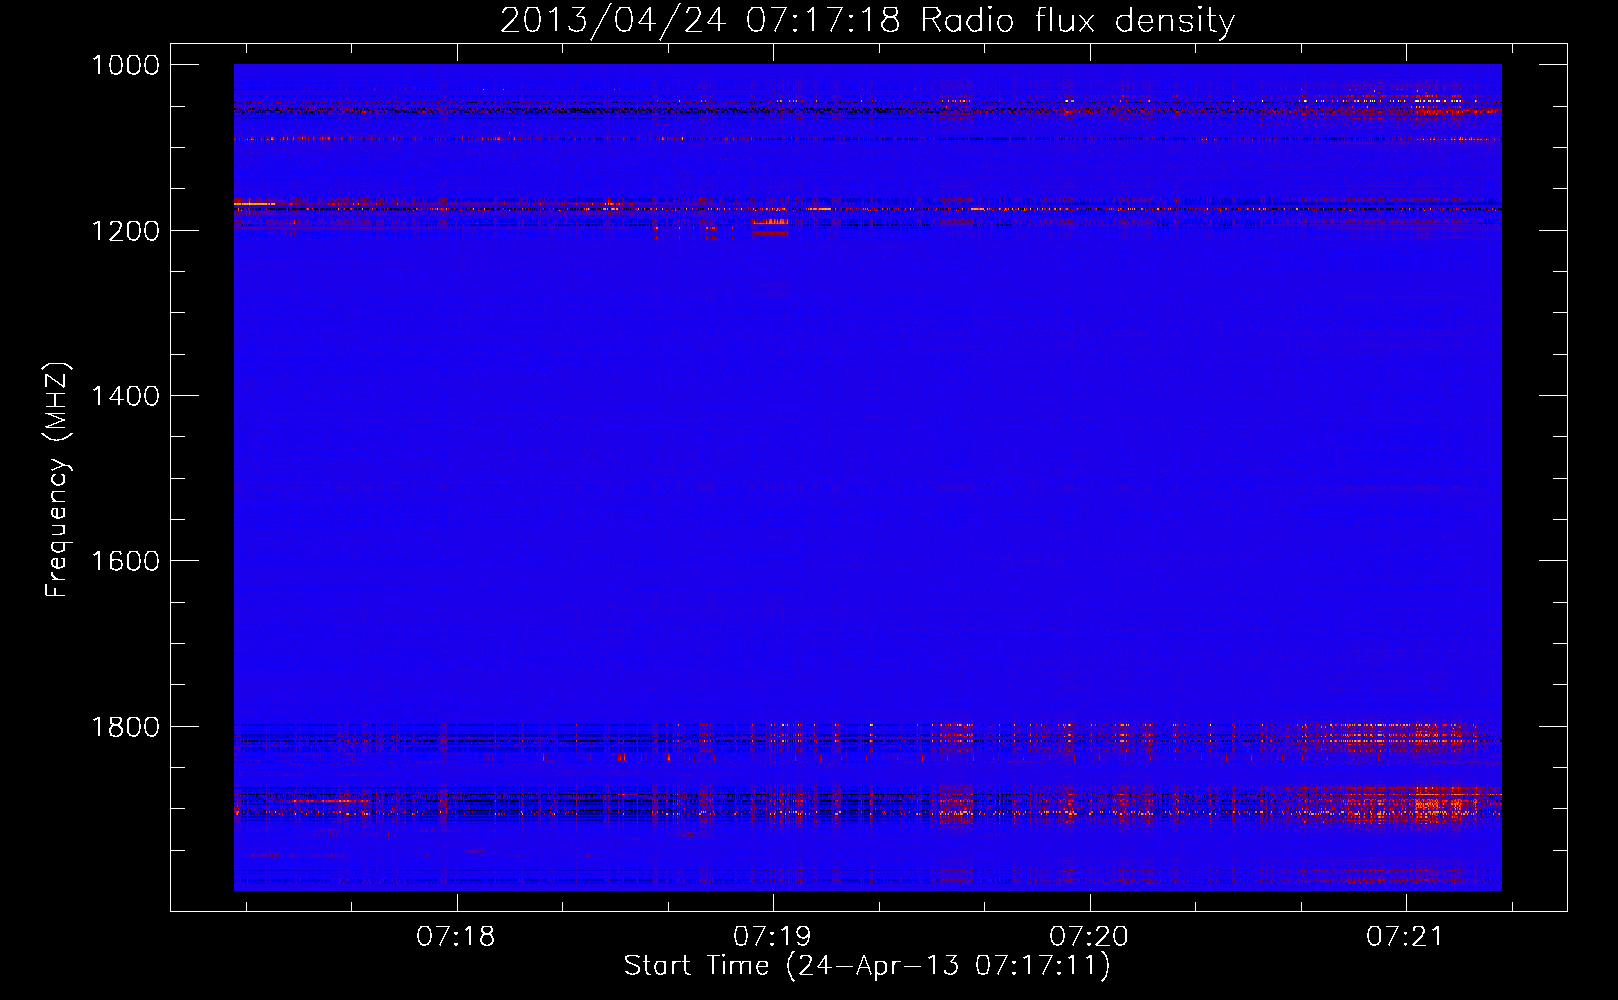Screen dimensions: 1618x1000
Task: Click the 07:18 time tick label
Action: pyautogui.click(x=456, y=936)
